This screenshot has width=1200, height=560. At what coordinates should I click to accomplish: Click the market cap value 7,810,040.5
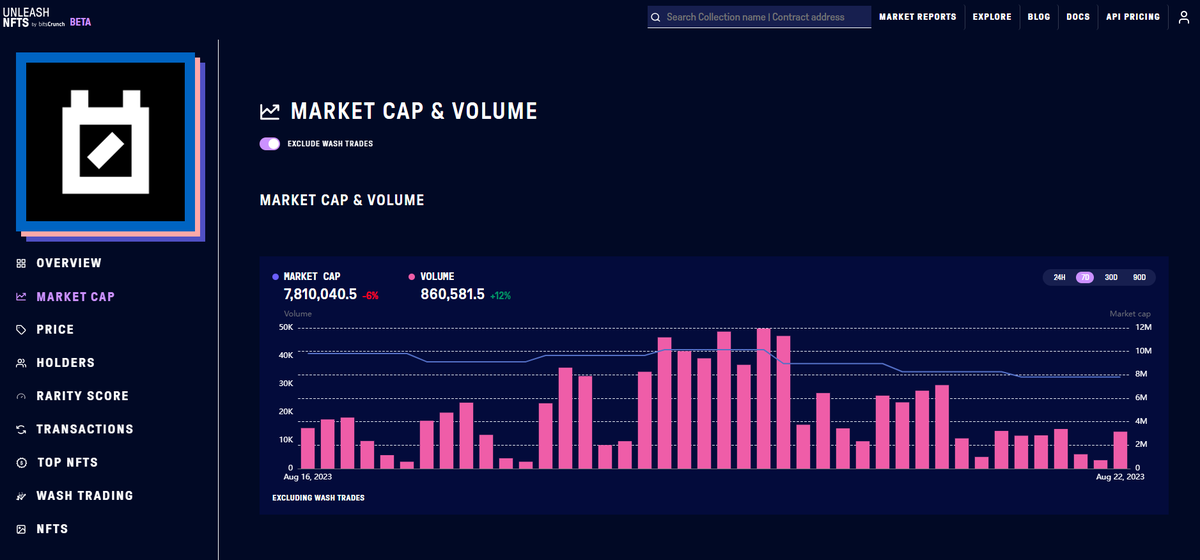tap(321, 294)
